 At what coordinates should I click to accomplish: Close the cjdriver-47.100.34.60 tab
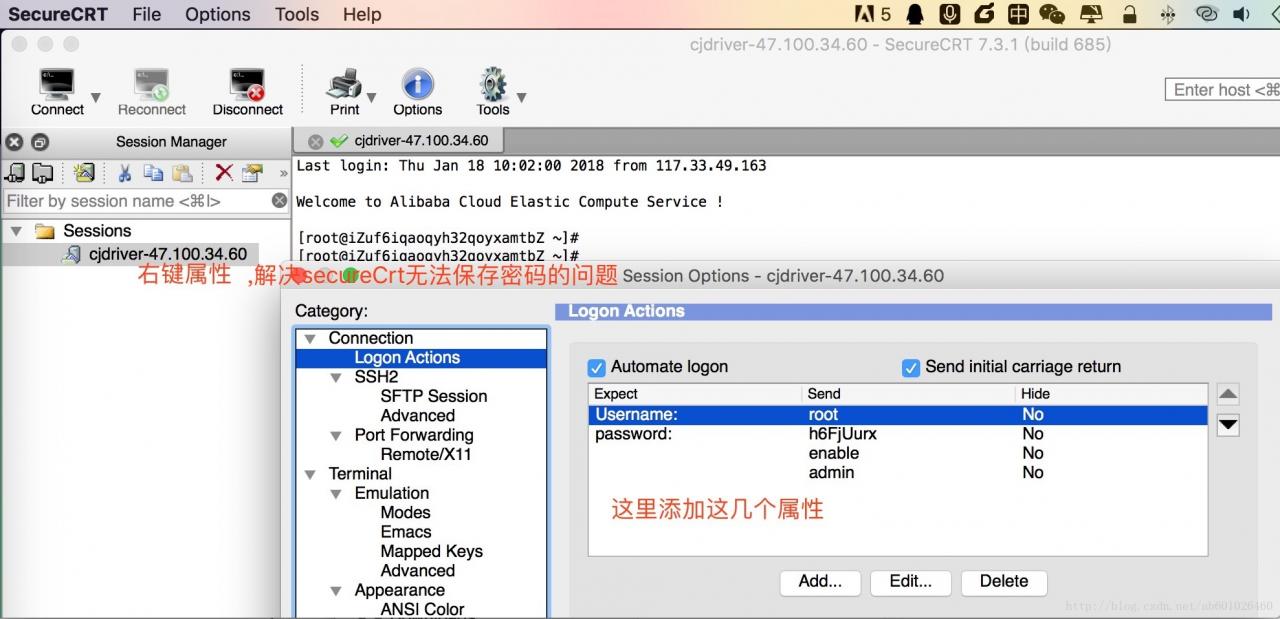coord(315,141)
